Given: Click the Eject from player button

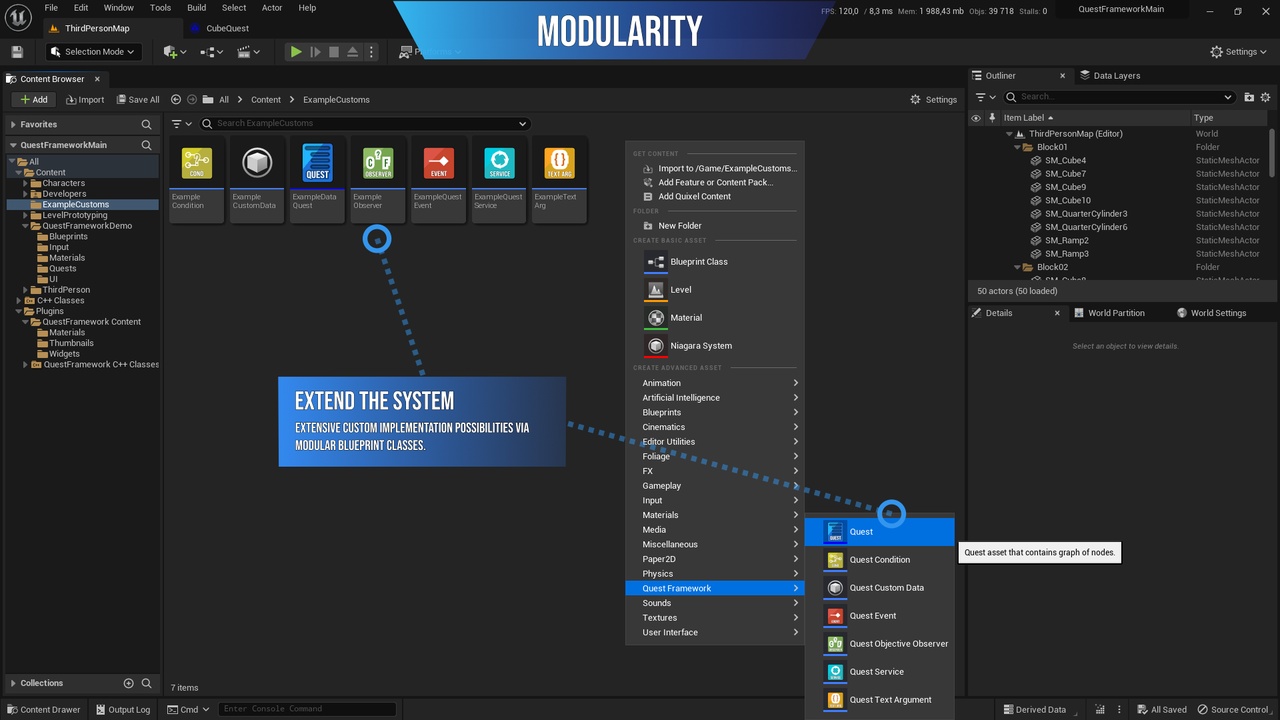Looking at the screenshot, I should click(x=353, y=52).
